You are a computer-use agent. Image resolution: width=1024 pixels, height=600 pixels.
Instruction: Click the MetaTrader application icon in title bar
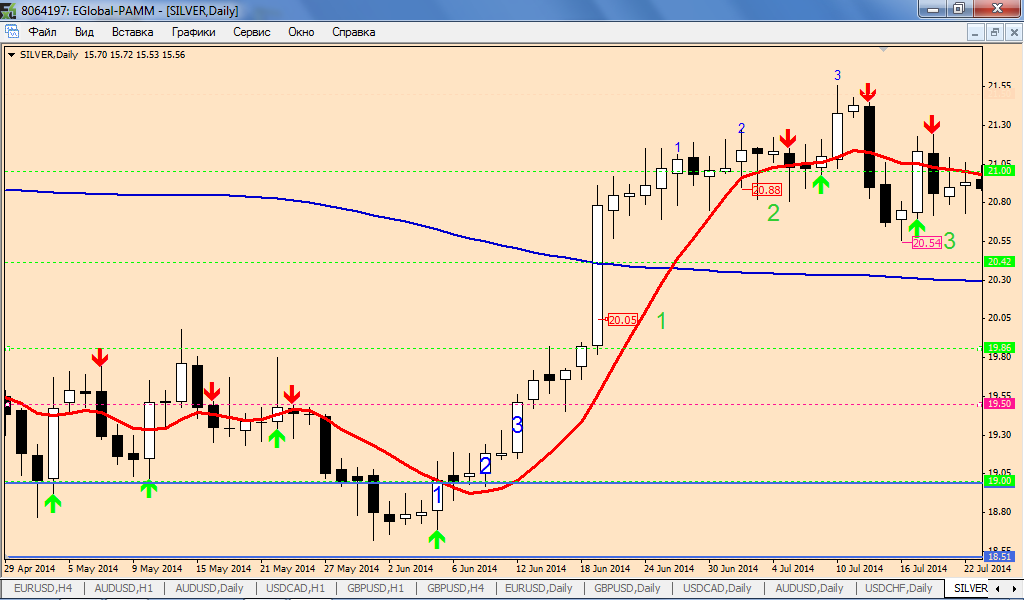pos(8,10)
